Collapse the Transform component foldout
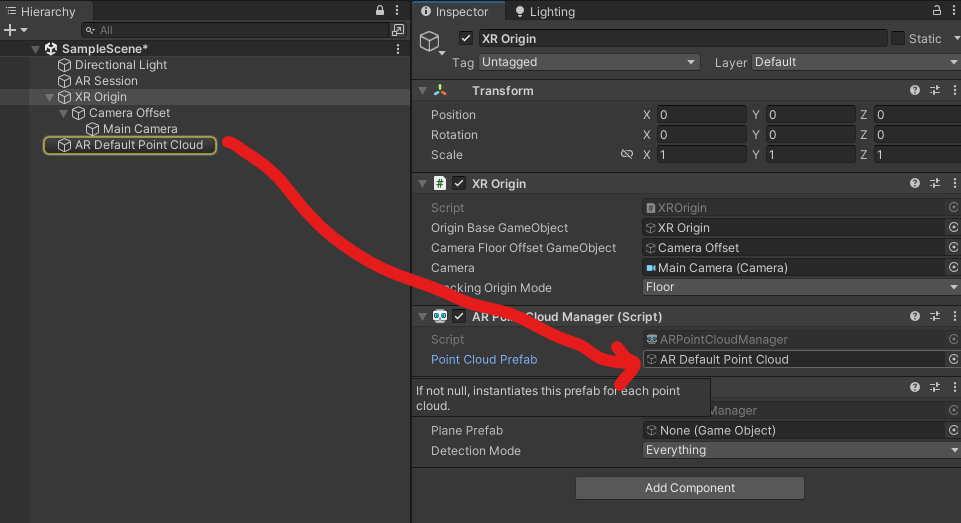This screenshot has width=961, height=523. tap(422, 91)
